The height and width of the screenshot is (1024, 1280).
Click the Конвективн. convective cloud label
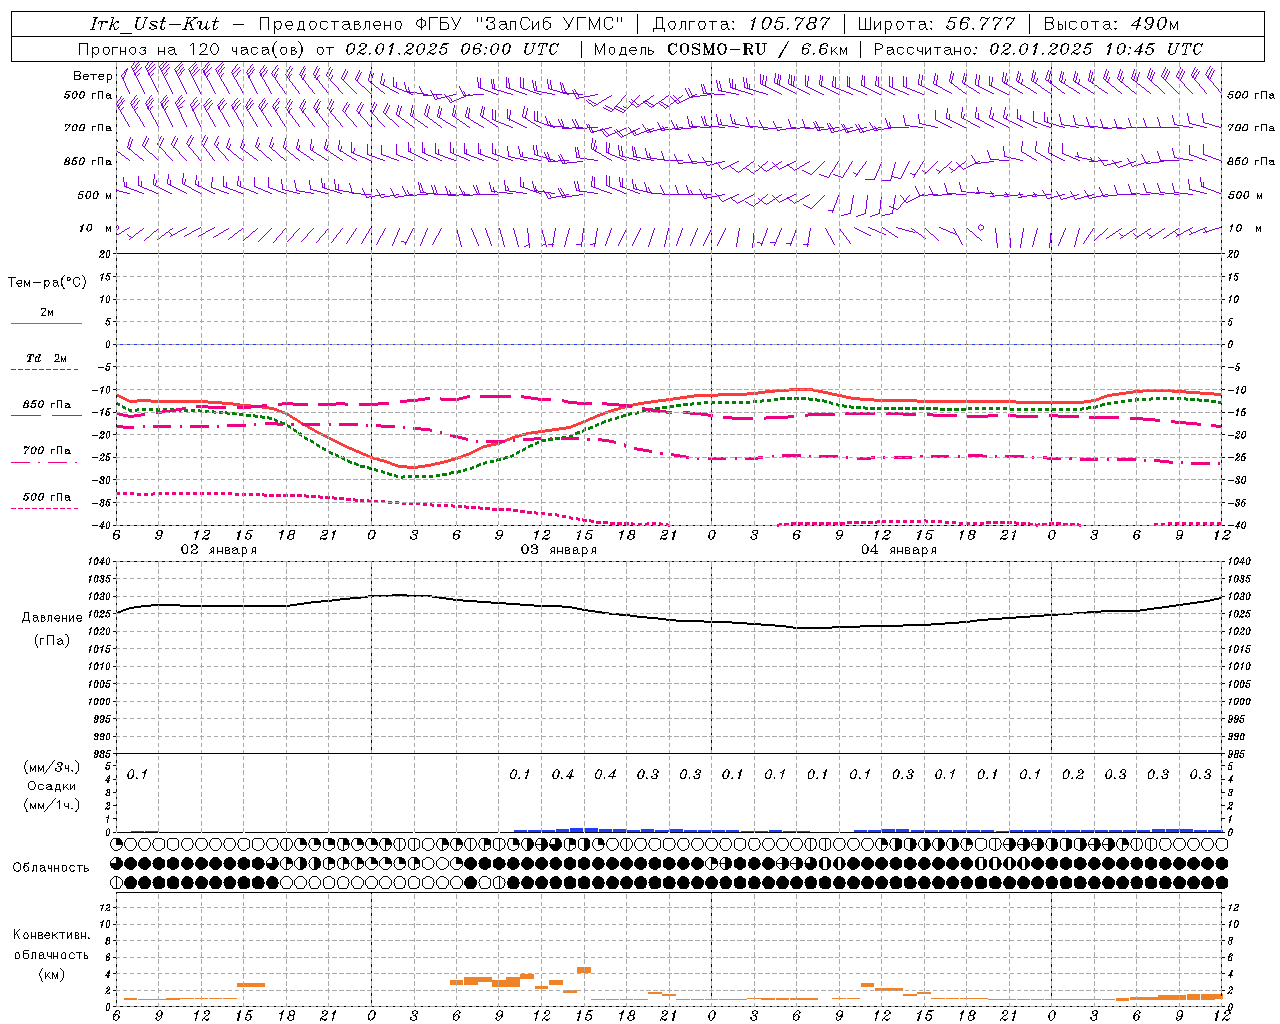tap(51, 935)
